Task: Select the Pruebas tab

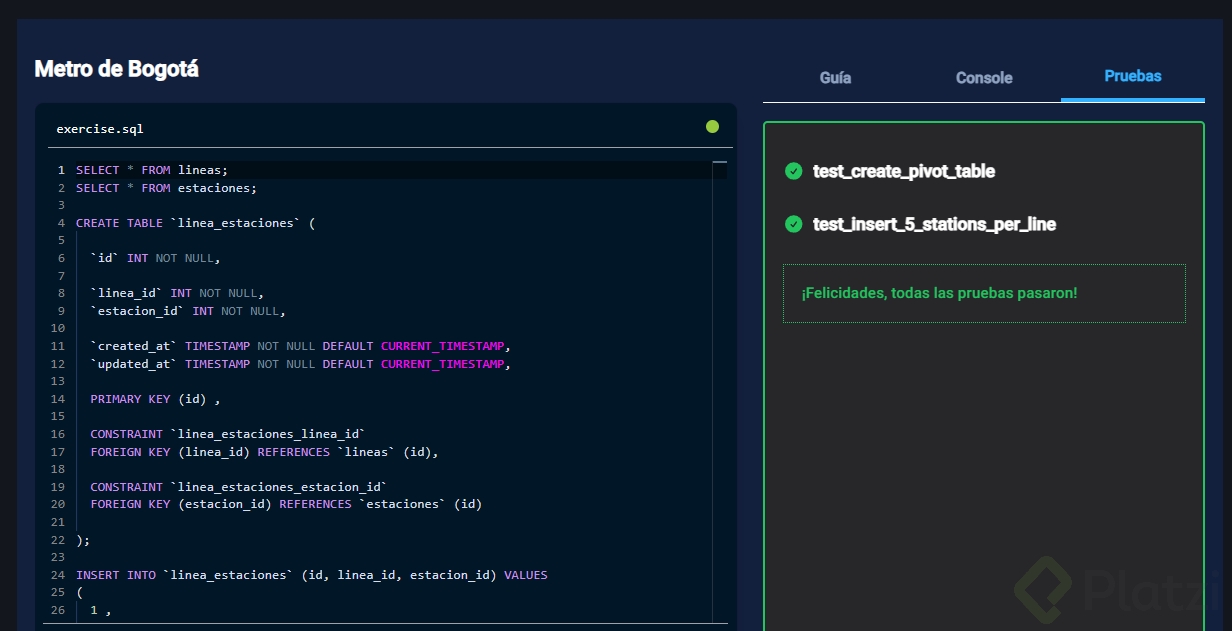Action: click(1133, 76)
